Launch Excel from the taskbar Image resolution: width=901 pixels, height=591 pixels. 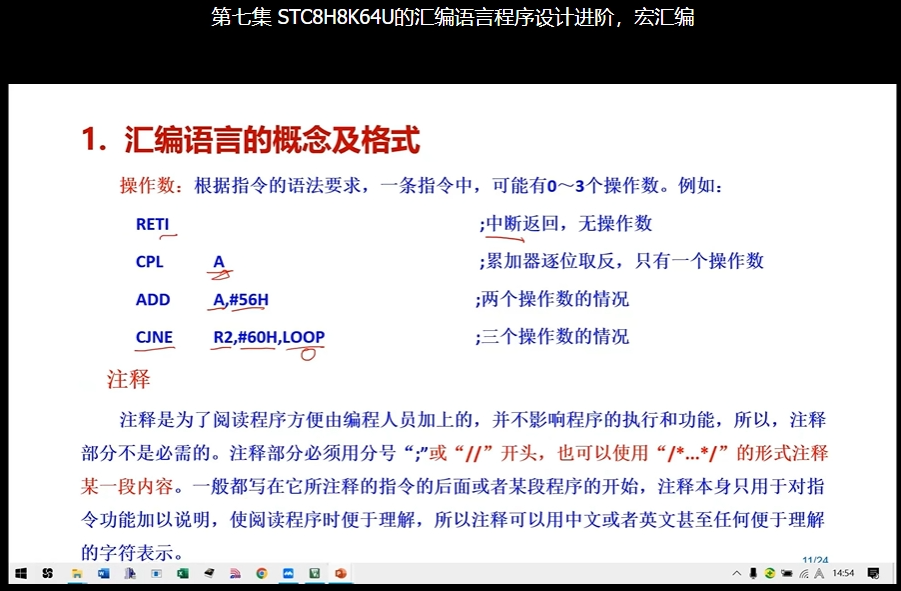(183, 573)
